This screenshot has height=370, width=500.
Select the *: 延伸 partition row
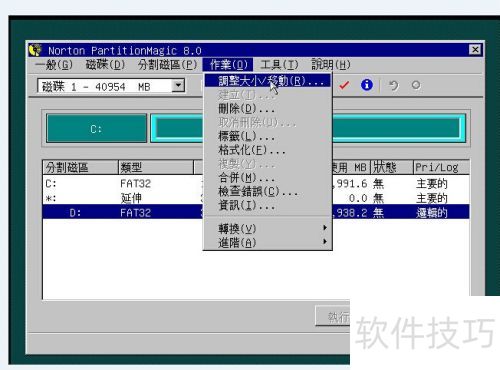pos(256,198)
